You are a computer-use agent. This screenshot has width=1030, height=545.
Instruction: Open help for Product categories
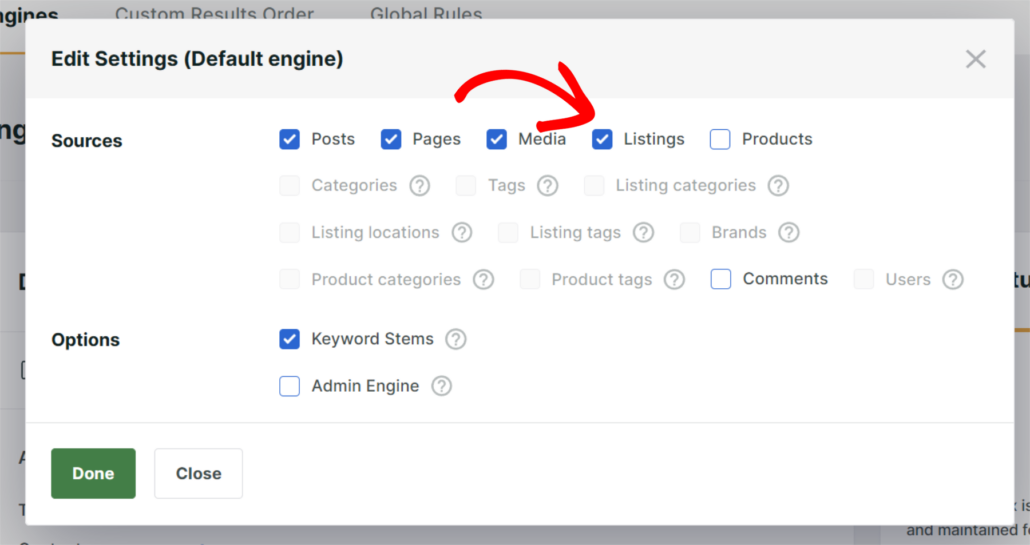coord(483,280)
